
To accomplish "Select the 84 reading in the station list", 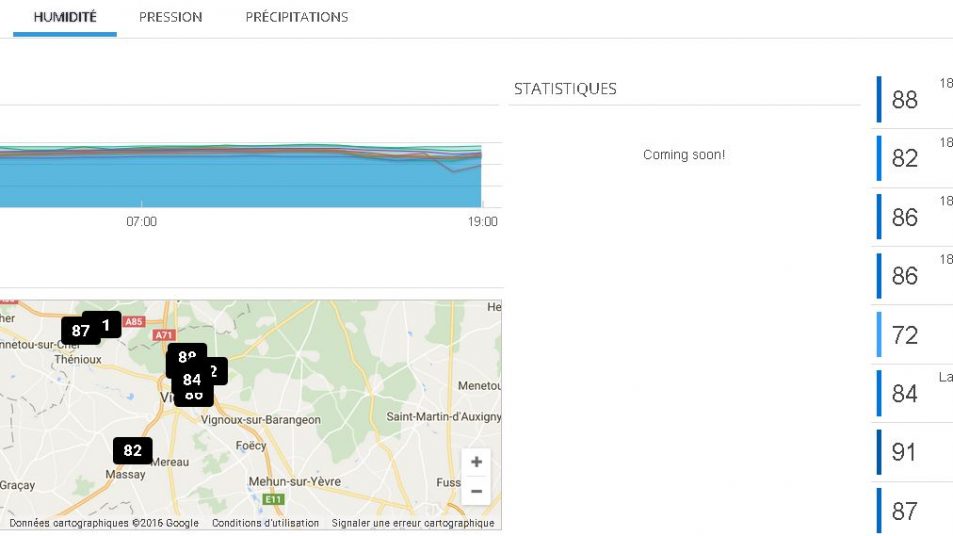I will click(904, 394).
